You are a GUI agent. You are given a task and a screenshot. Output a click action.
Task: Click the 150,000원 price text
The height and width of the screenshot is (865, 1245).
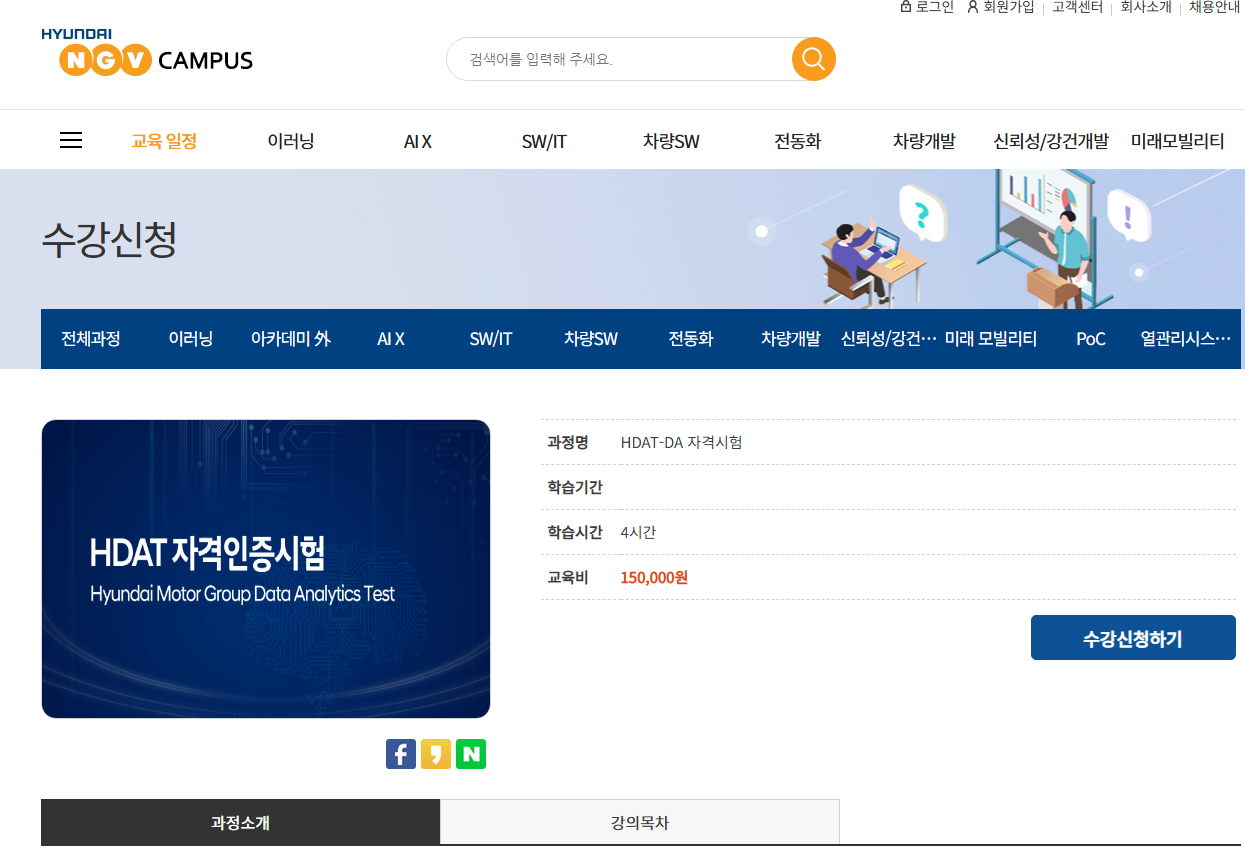click(654, 578)
